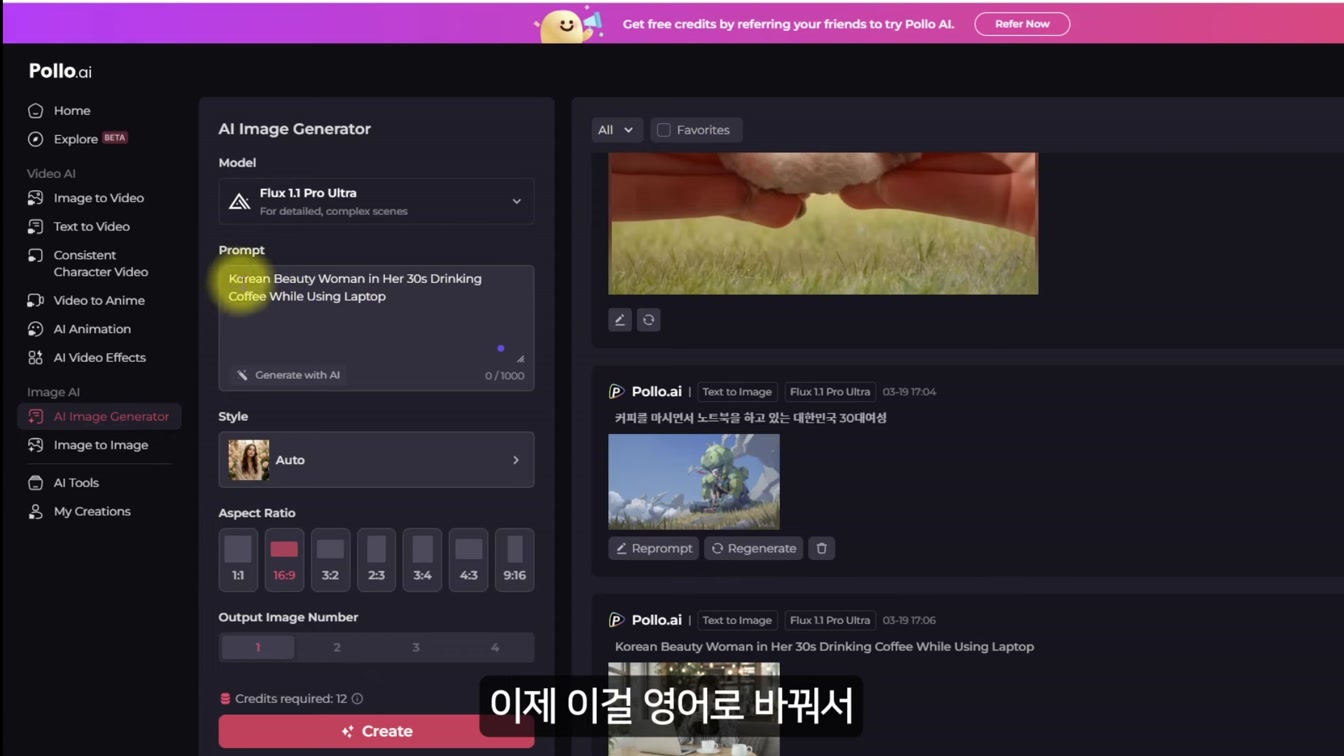Open the cafe laptop image thumbnail
The image size is (1344, 756).
point(694,709)
